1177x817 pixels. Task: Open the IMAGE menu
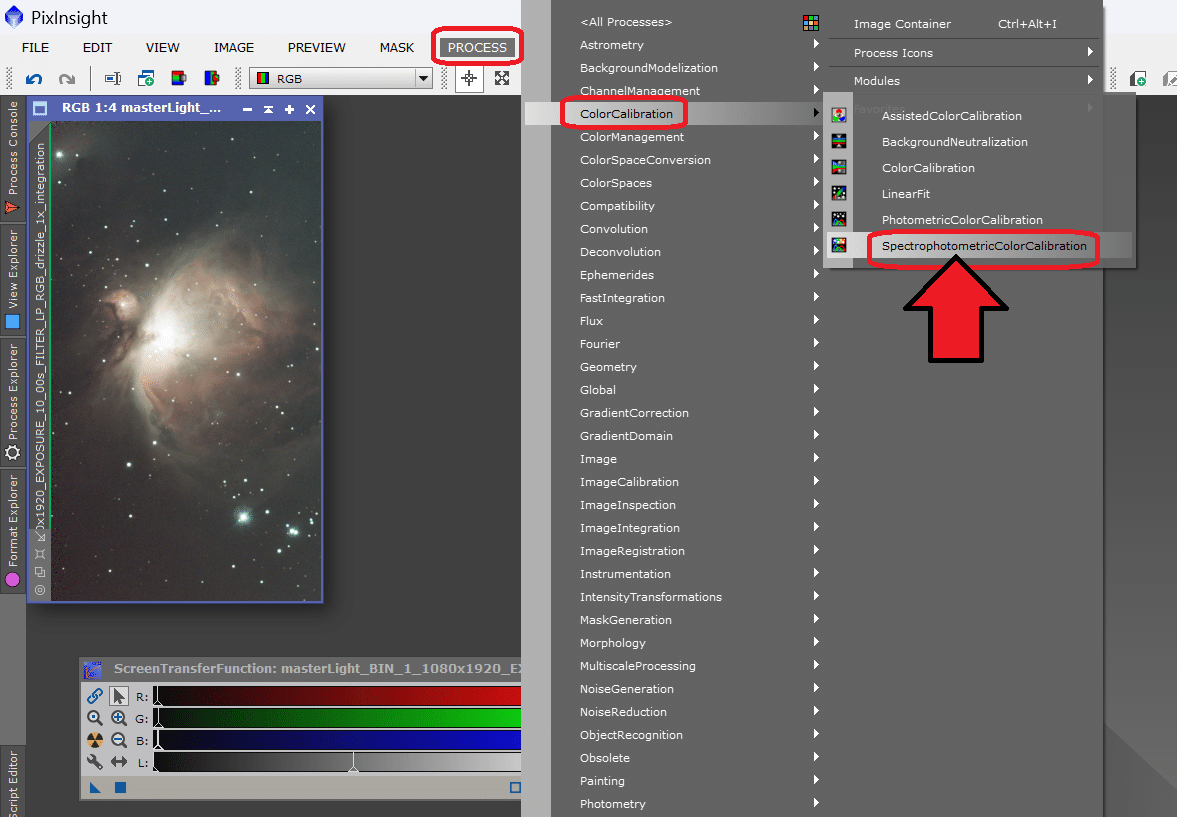[x=233, y=47]
